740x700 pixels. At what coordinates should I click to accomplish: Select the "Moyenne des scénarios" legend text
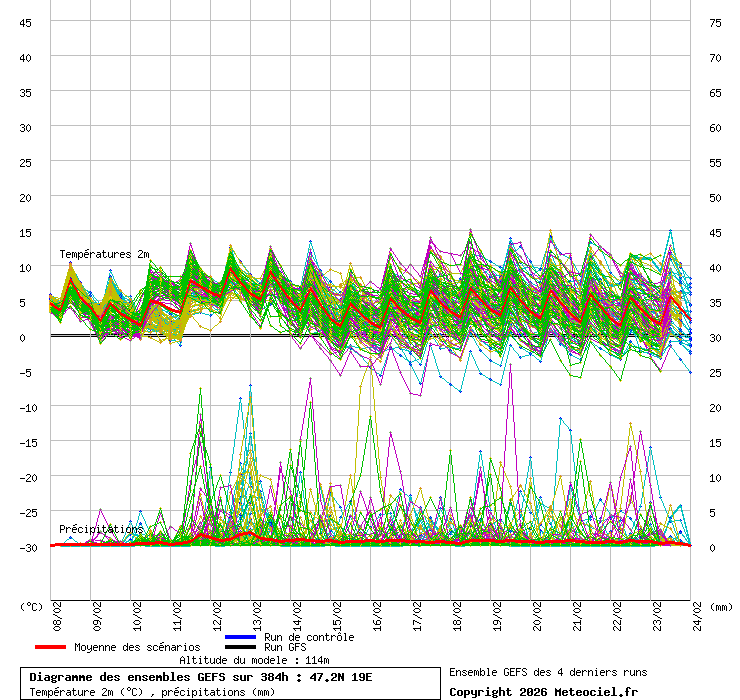pos(137,647)
